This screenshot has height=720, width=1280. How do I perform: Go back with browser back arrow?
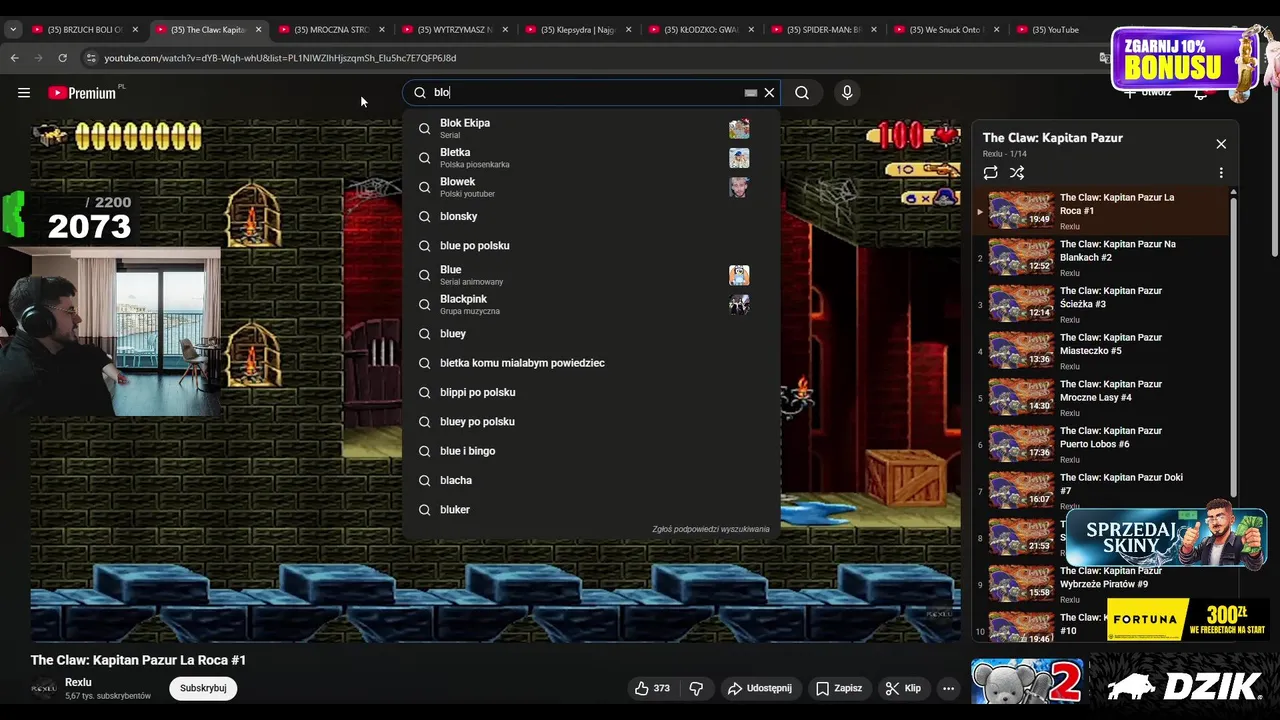pos(15,58)
